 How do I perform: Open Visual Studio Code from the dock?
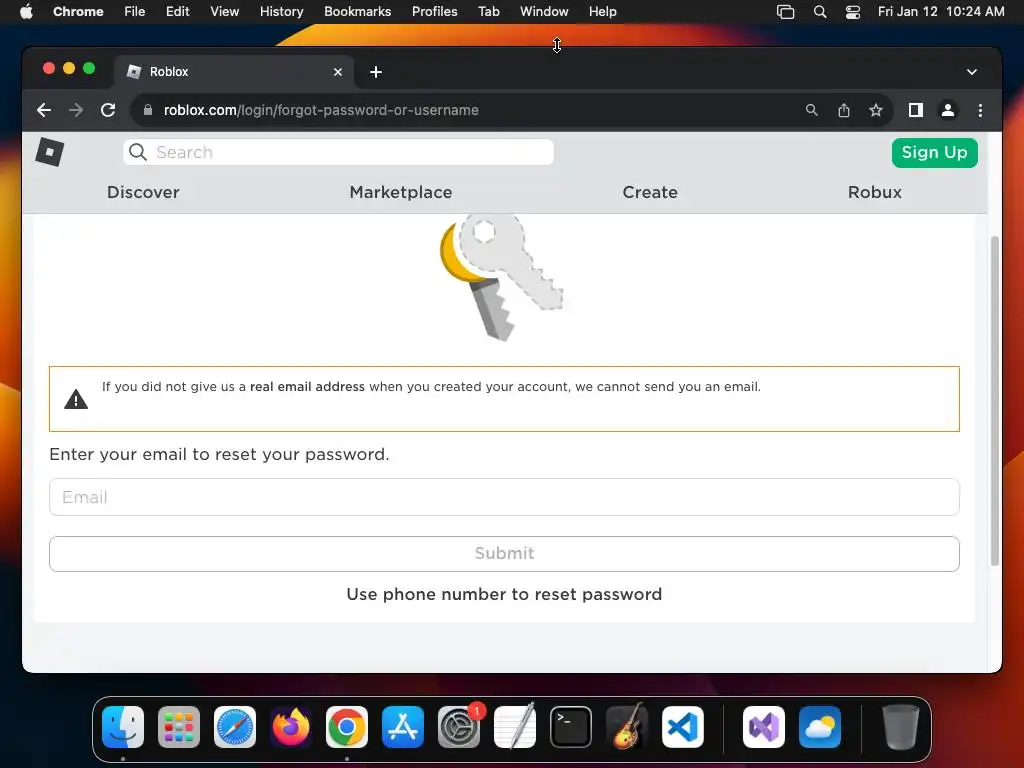[682, 727]
